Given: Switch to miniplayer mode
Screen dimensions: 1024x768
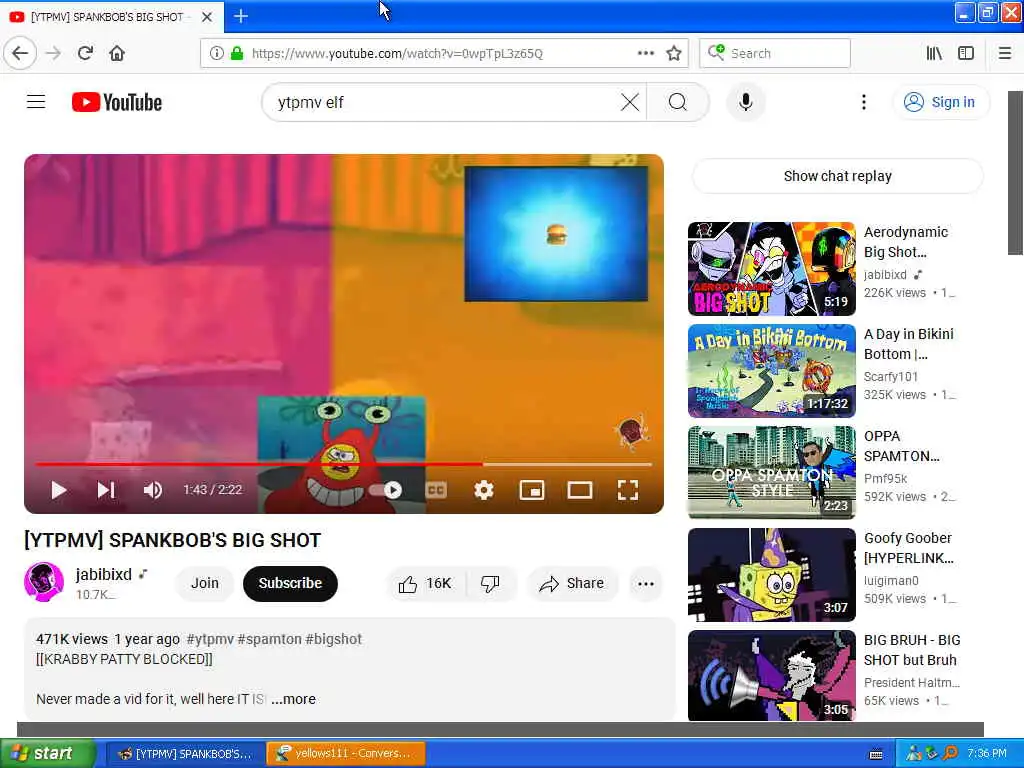Looking at the screenshot, I should pos(532,490).
